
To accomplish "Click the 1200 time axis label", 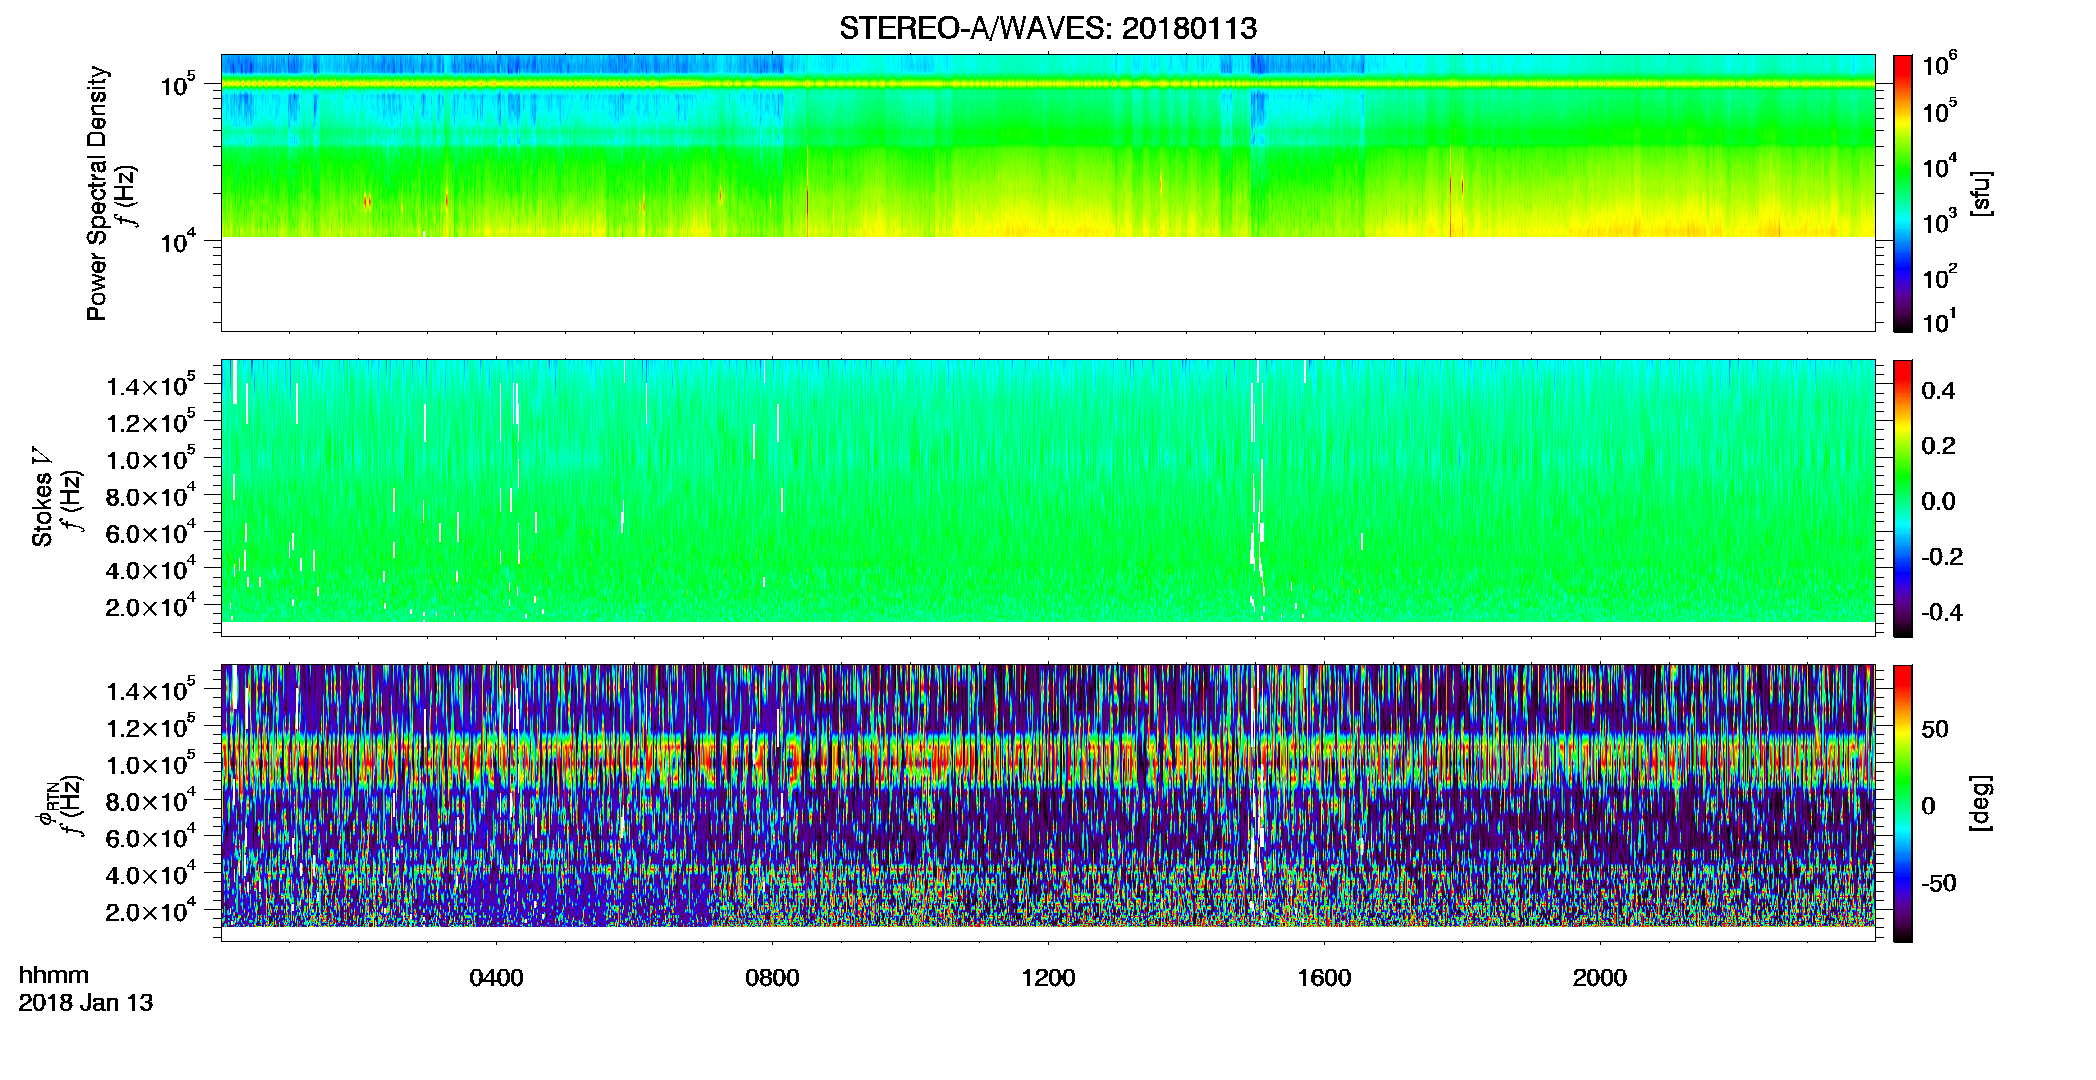I will pos(1048,978).
